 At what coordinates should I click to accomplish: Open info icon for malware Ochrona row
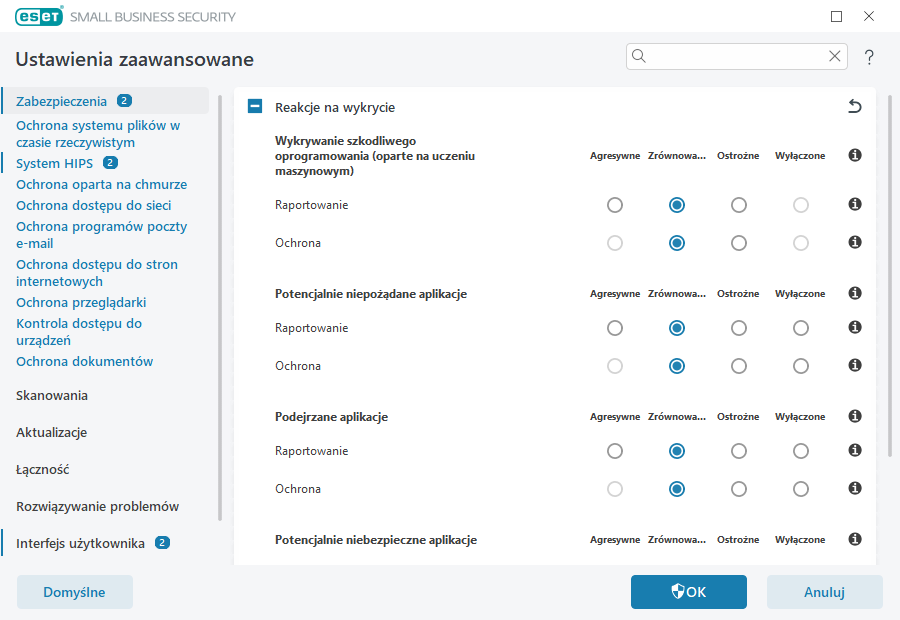tap(855, 242)
